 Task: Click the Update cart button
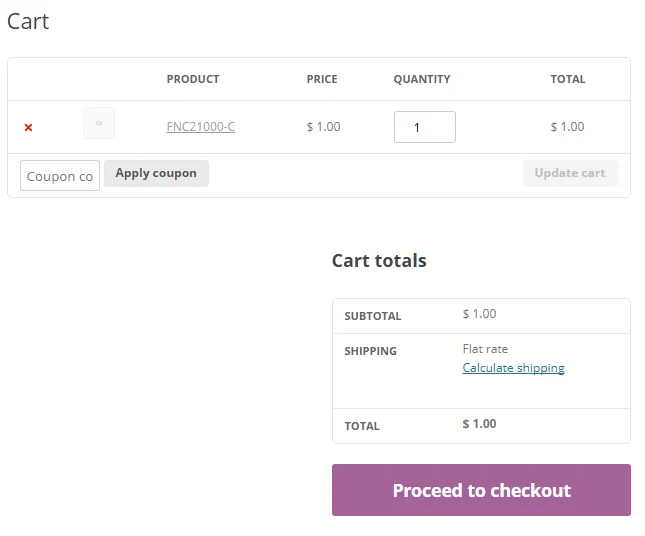(570, 173)
